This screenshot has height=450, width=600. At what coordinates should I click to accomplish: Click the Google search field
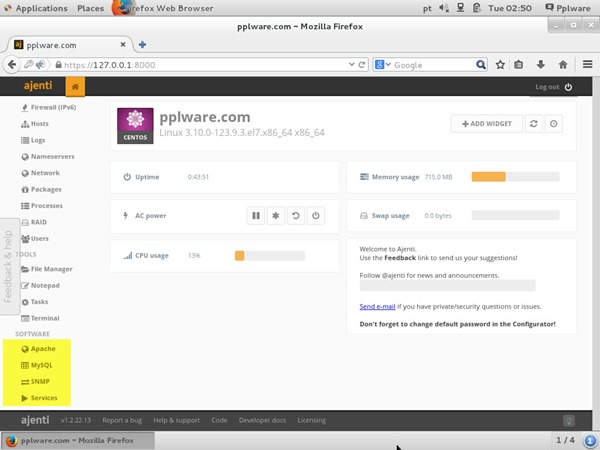[x=434, y=65]
